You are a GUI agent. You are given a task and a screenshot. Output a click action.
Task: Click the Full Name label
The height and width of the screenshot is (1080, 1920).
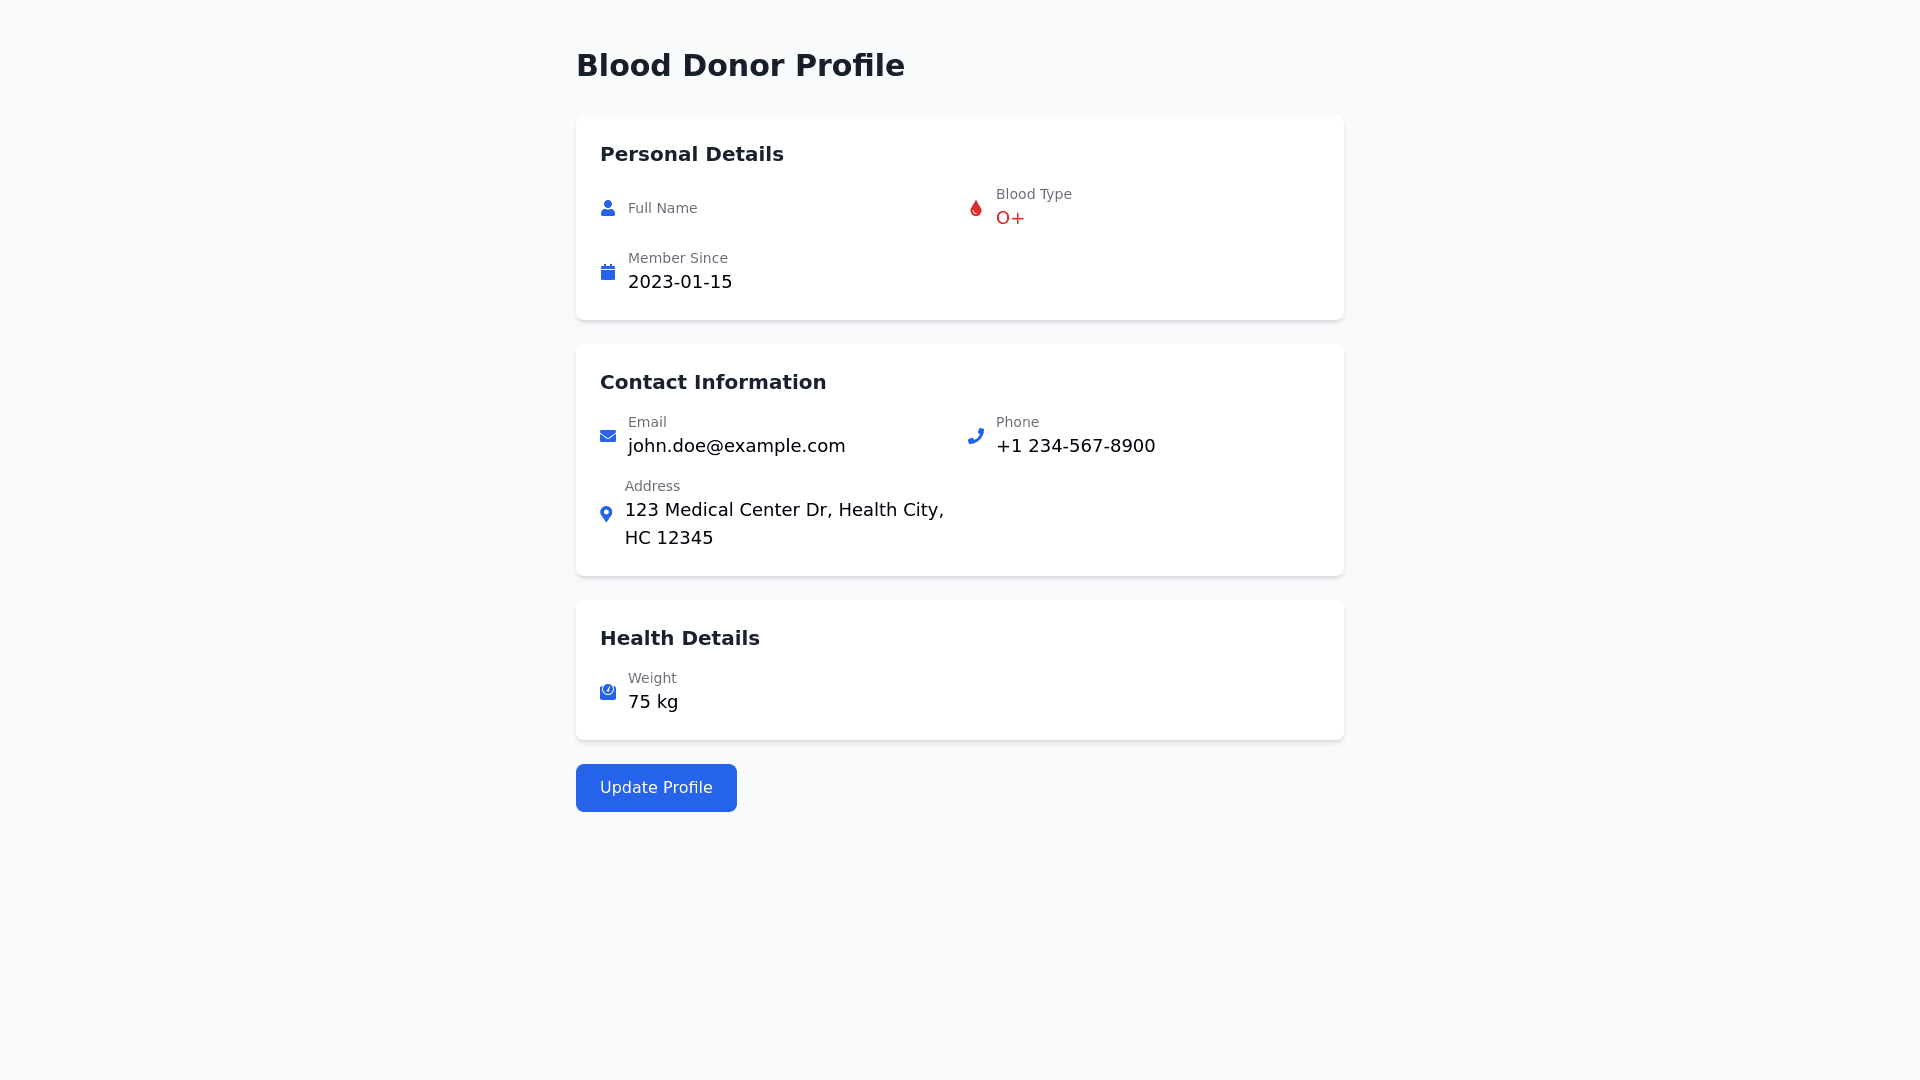tap(662, 208)
